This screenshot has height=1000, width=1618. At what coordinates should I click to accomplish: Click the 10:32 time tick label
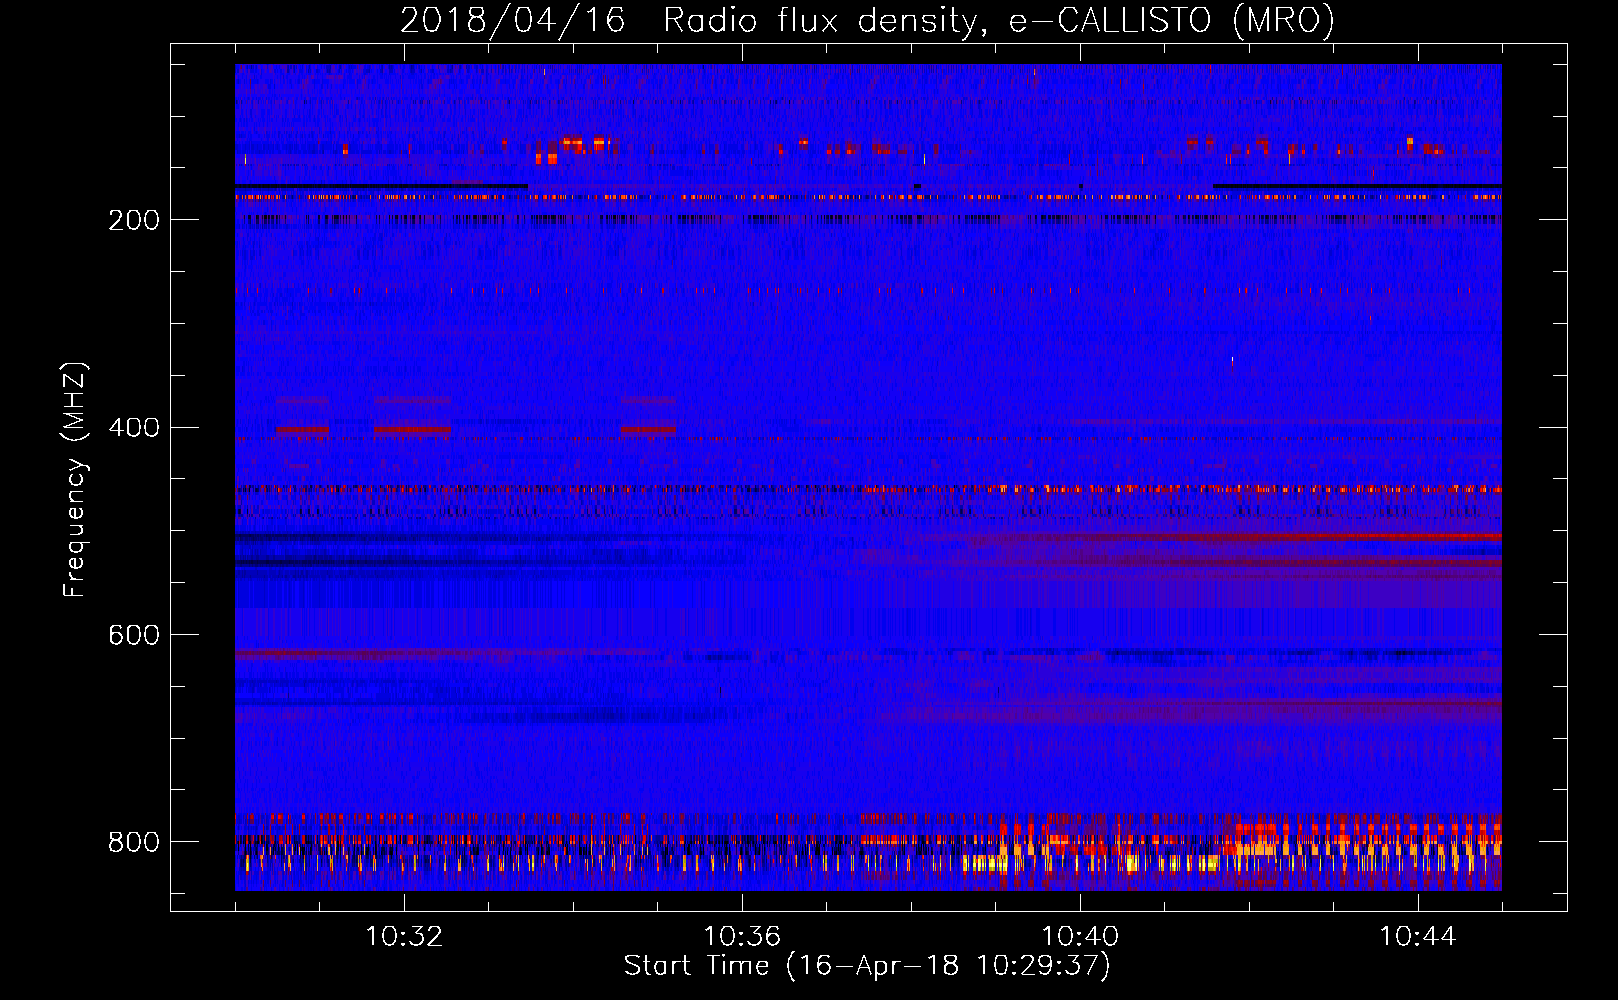point(404,937)
